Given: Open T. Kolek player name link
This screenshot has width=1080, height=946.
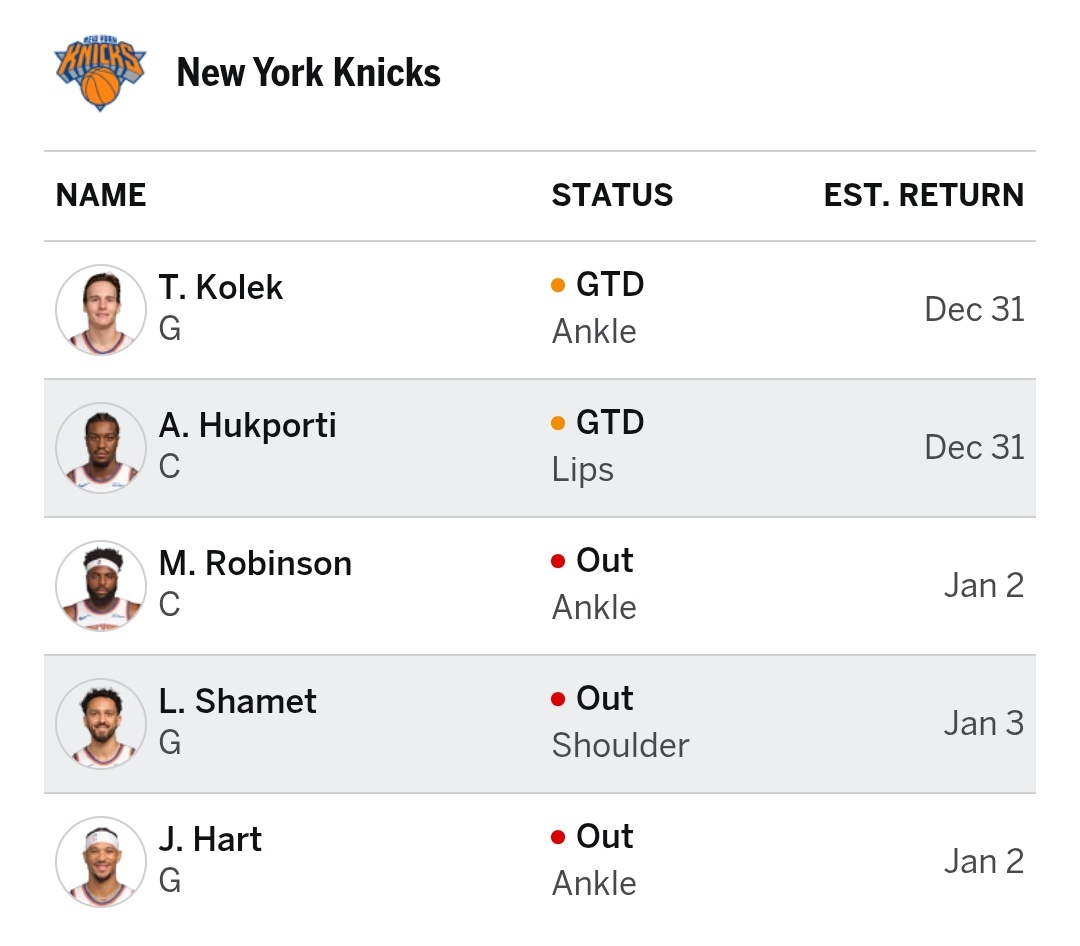Looking at the screenshot, I should pos(221,288).
